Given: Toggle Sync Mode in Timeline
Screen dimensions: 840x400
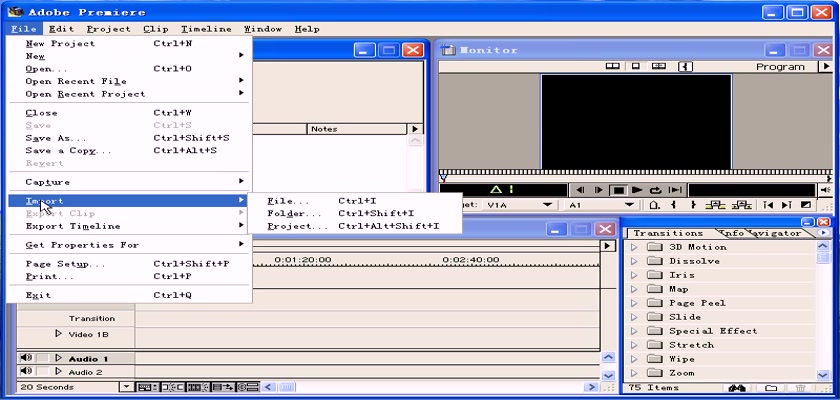Looking at the screenshot, I should [248, 387].
